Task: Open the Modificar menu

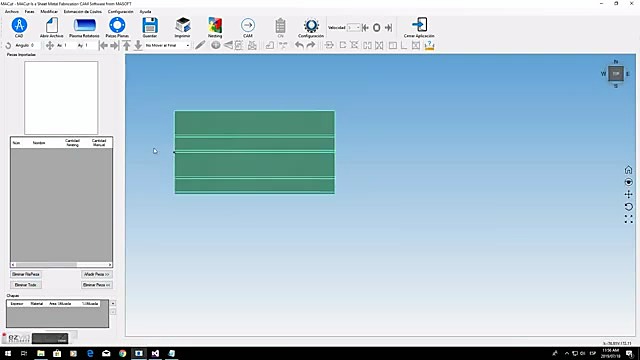Action: 49,11
